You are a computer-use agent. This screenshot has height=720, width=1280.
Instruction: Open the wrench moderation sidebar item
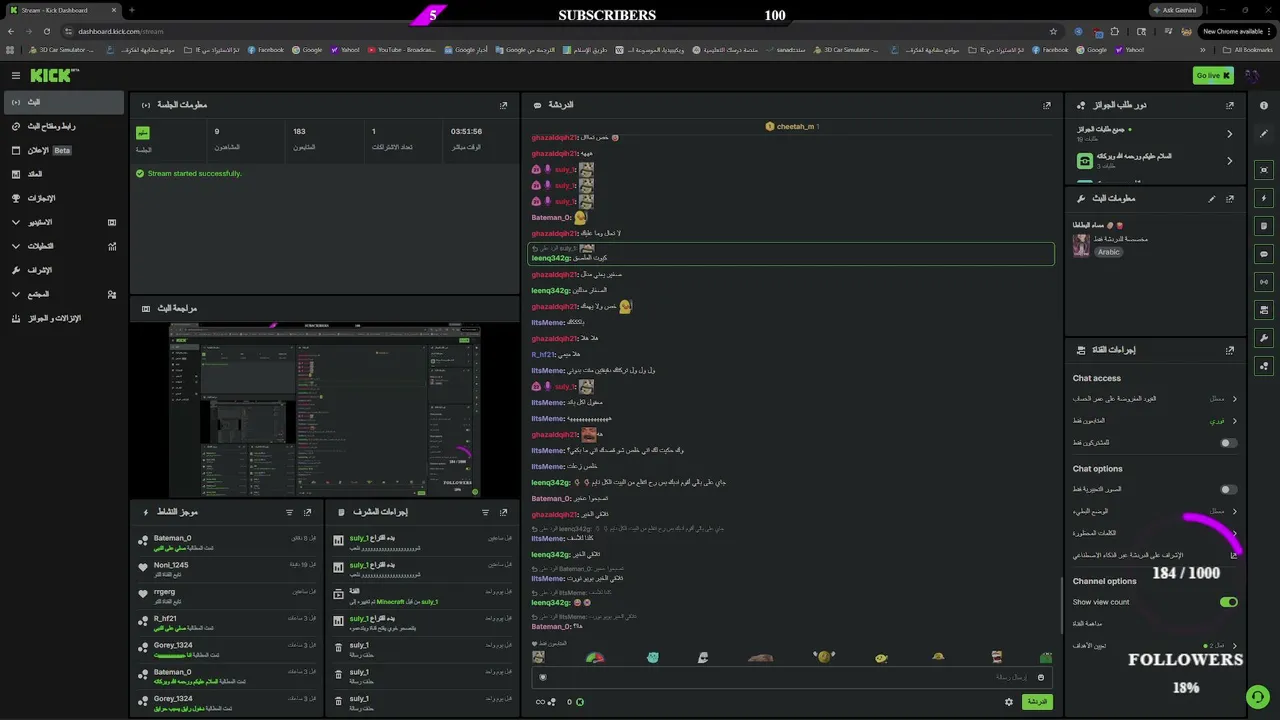point(63,270)
